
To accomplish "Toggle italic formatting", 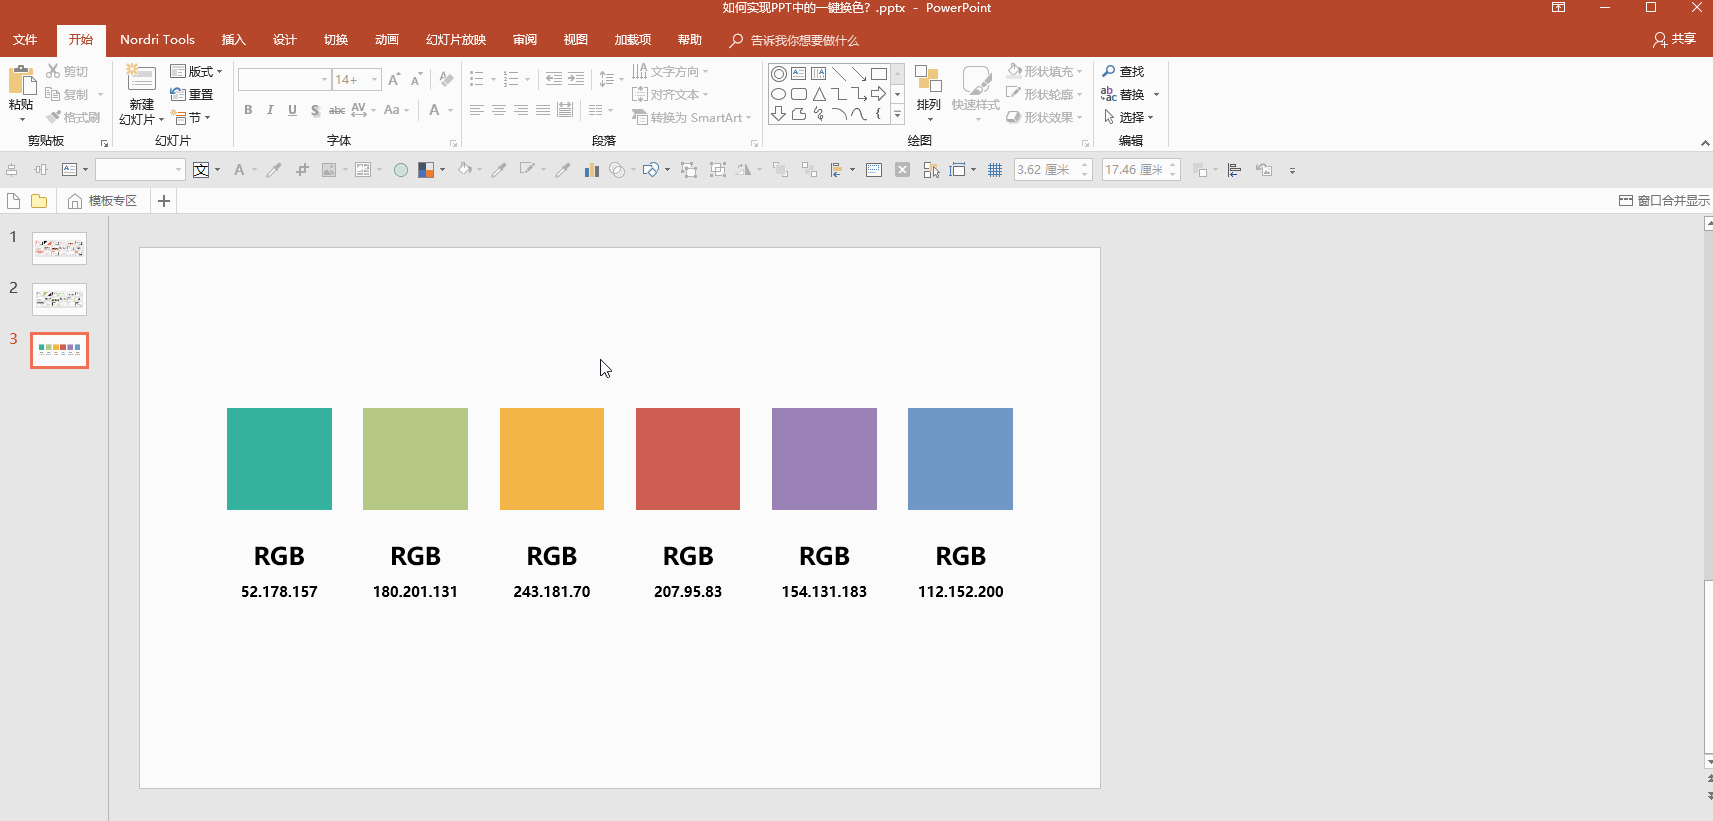I will coord(270,110).
